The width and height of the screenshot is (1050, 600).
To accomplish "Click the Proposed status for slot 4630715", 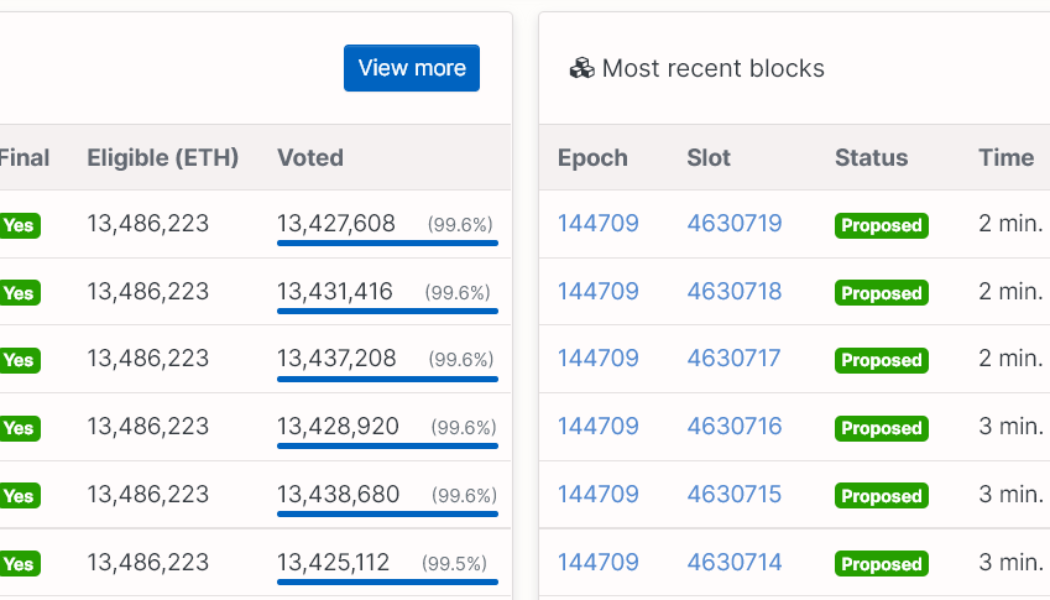I will click(881, 495).
